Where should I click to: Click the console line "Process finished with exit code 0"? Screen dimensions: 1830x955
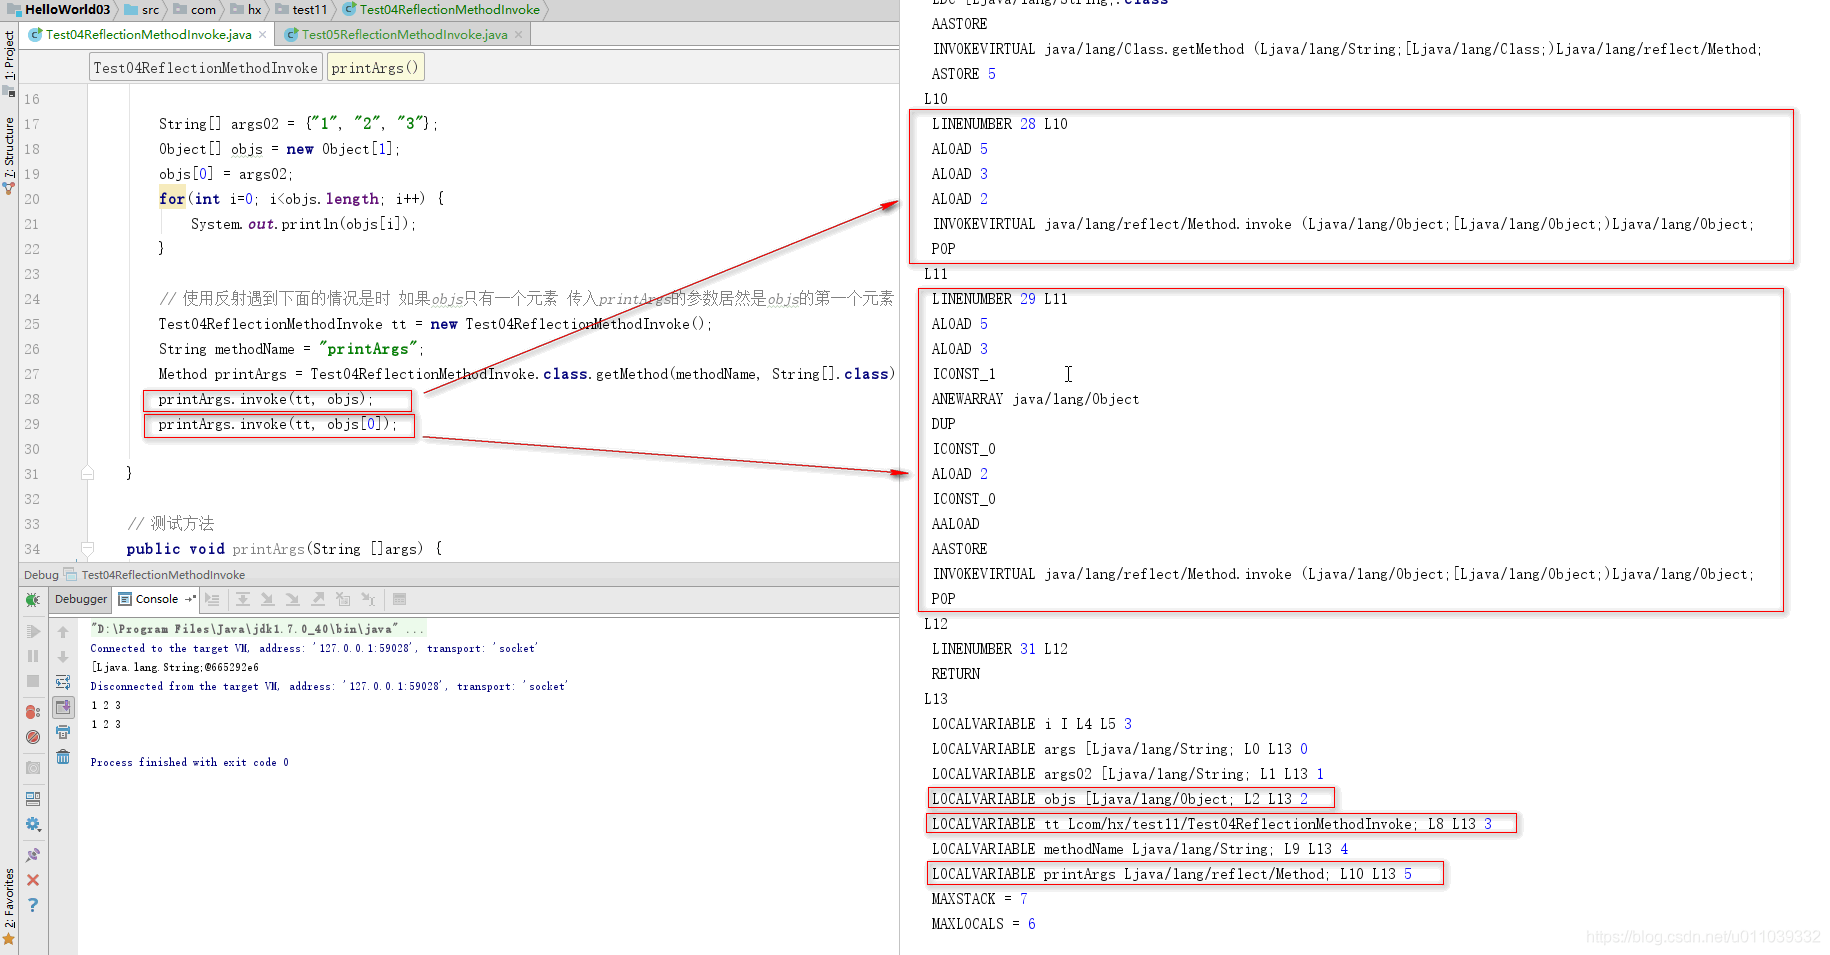[189, 762]
